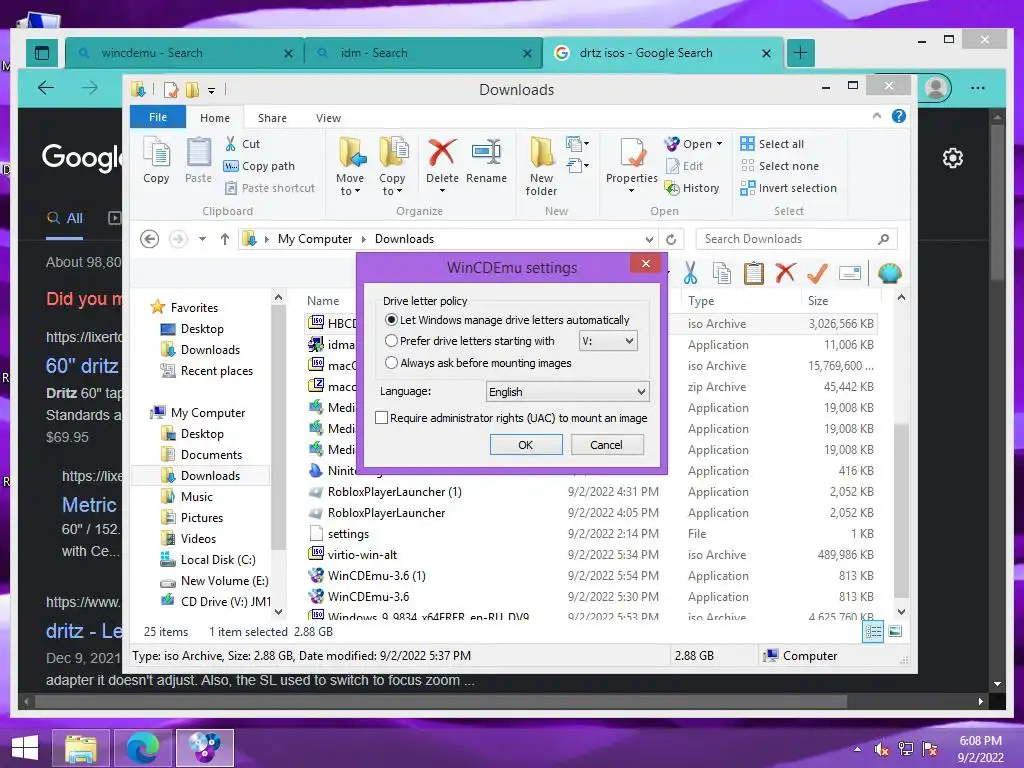Click Copy path in the Clipboard group
This screenshot has height=768, width=1024.
(x=259, y=166)
